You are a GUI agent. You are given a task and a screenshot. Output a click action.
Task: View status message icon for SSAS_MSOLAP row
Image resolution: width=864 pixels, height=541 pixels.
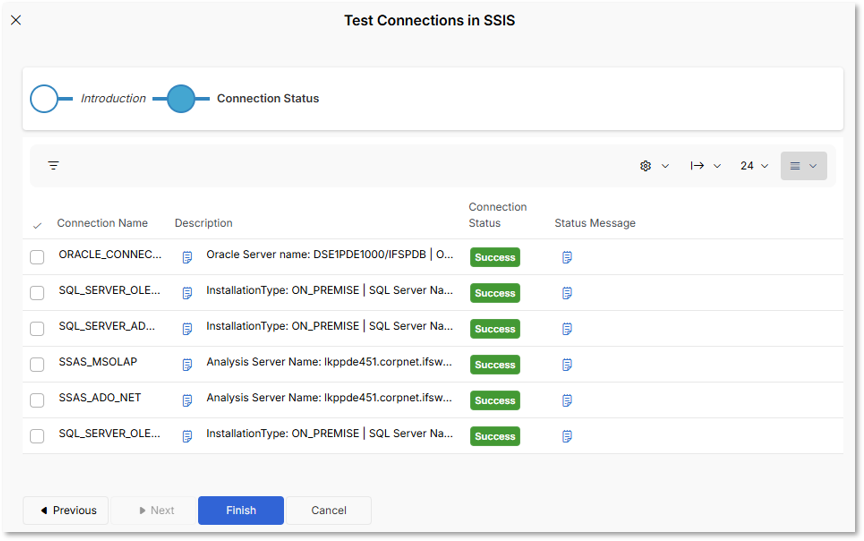[x=567, y=365]
